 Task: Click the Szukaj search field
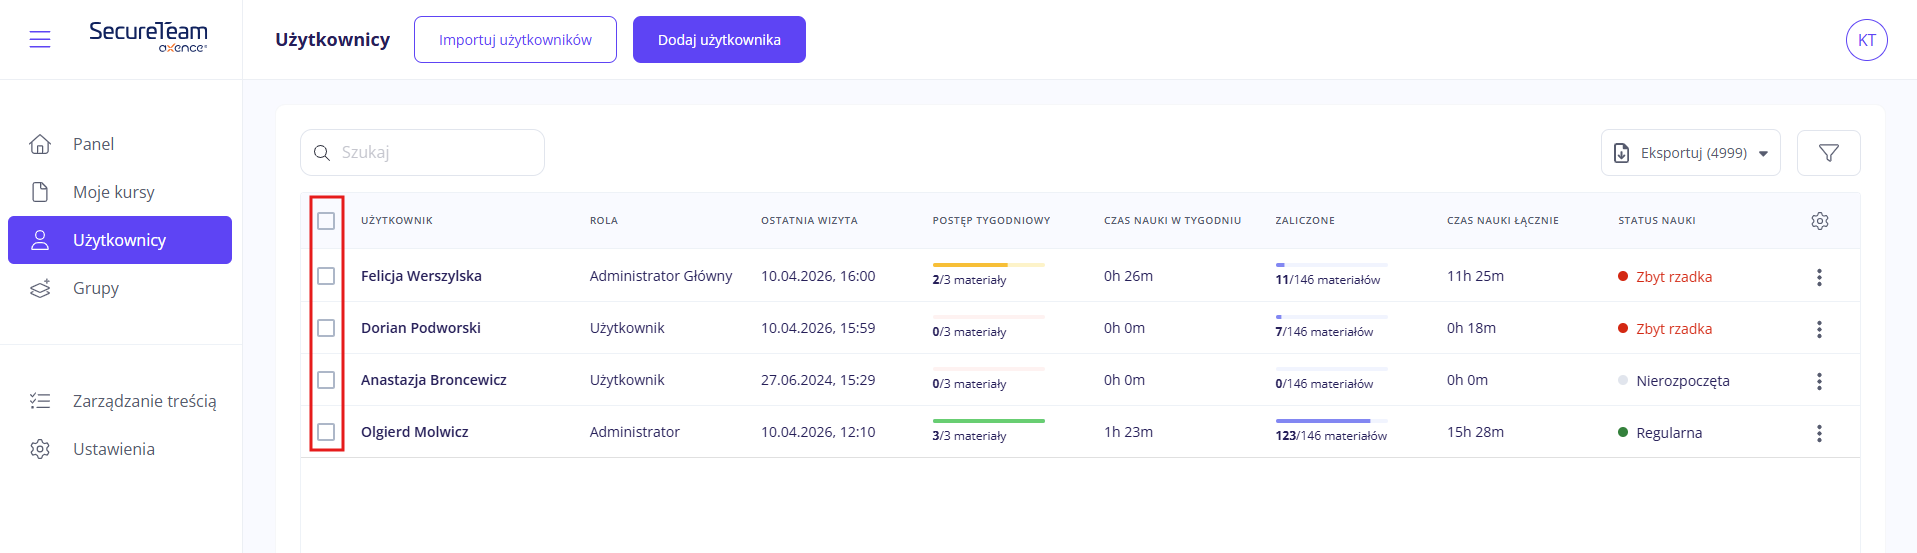coord(435,153)
